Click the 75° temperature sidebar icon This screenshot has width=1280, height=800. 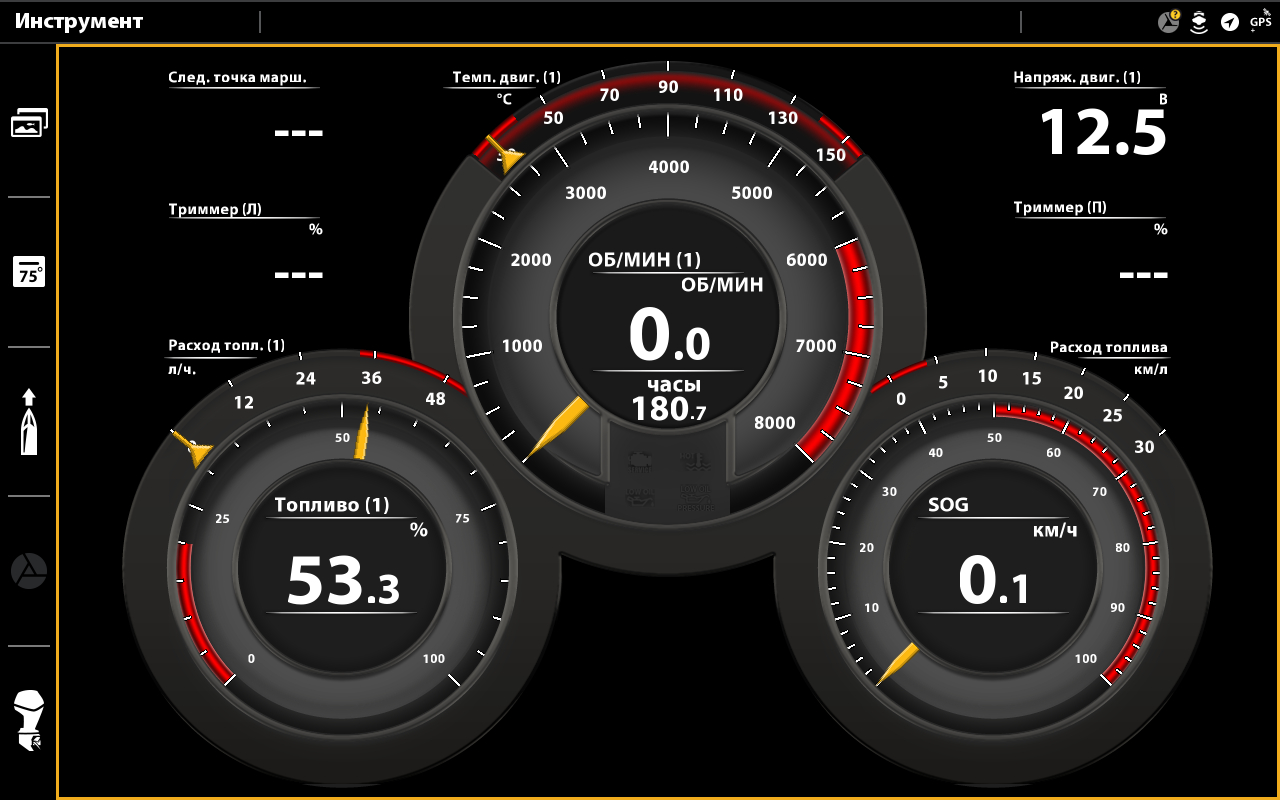tap(29, 272)
